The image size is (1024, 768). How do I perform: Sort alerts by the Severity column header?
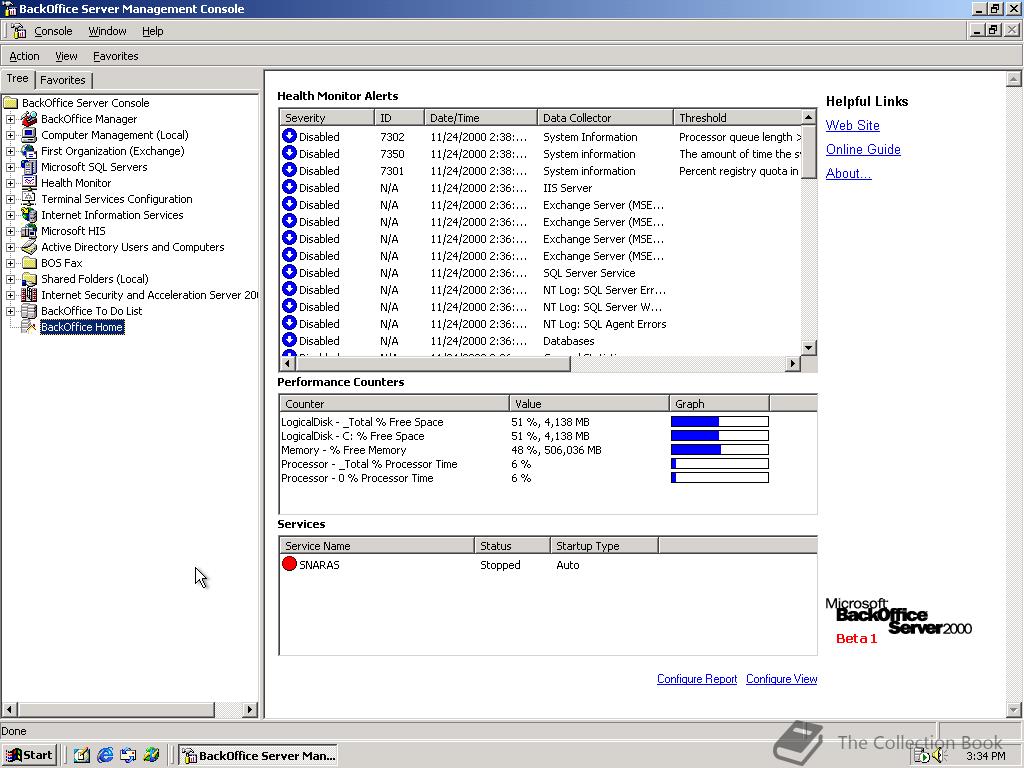tap(327, 118)
